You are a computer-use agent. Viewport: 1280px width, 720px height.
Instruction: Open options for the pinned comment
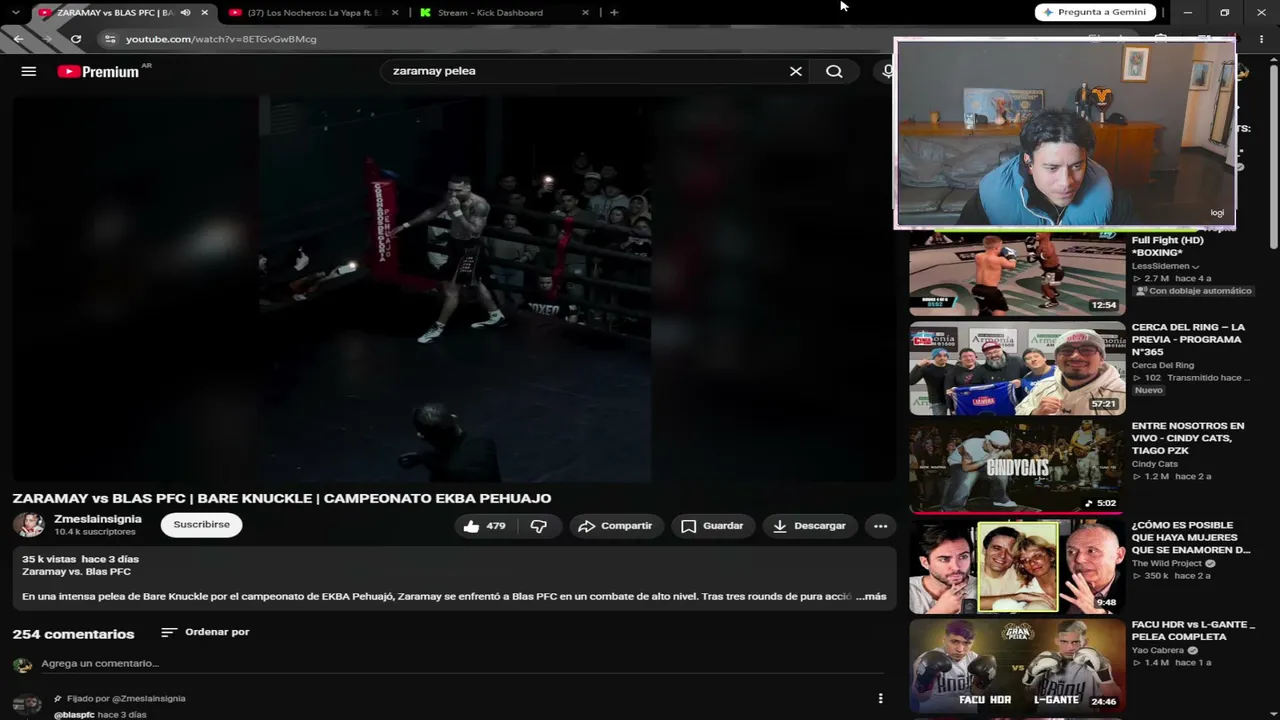point(880,698)
